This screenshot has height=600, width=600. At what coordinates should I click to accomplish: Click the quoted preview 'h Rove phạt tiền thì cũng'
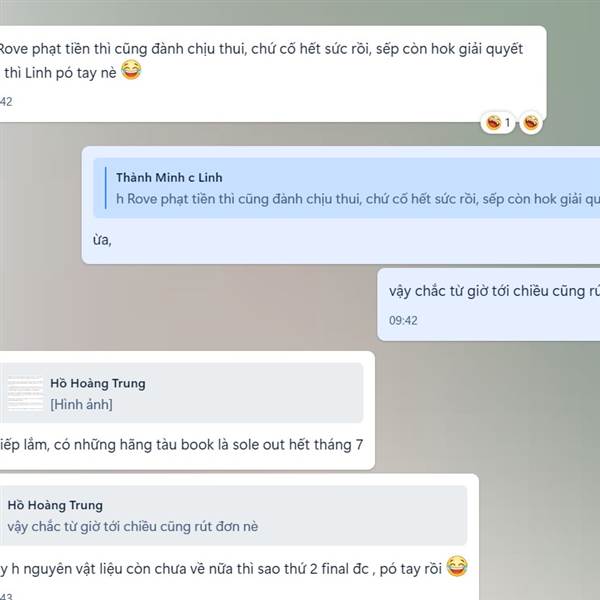[358, 199]
